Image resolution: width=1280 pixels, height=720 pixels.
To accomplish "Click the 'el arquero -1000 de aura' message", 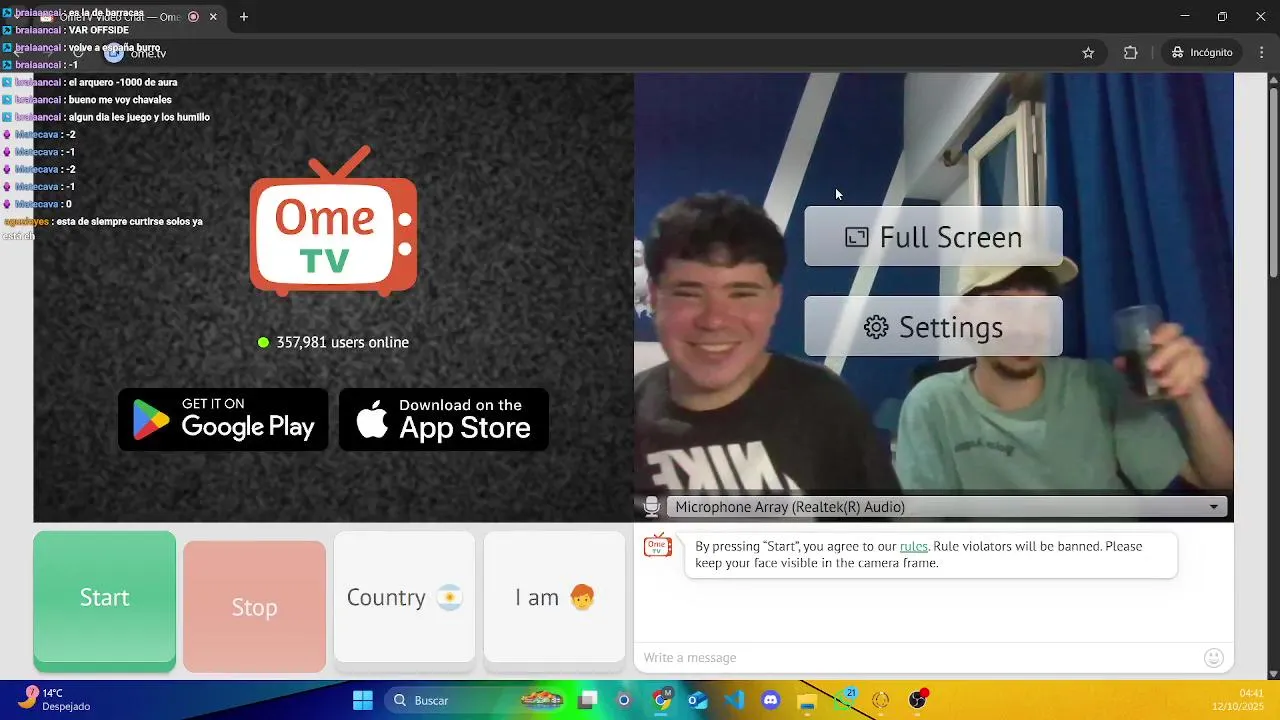I will pyautogui.click(x=123, y=82).
